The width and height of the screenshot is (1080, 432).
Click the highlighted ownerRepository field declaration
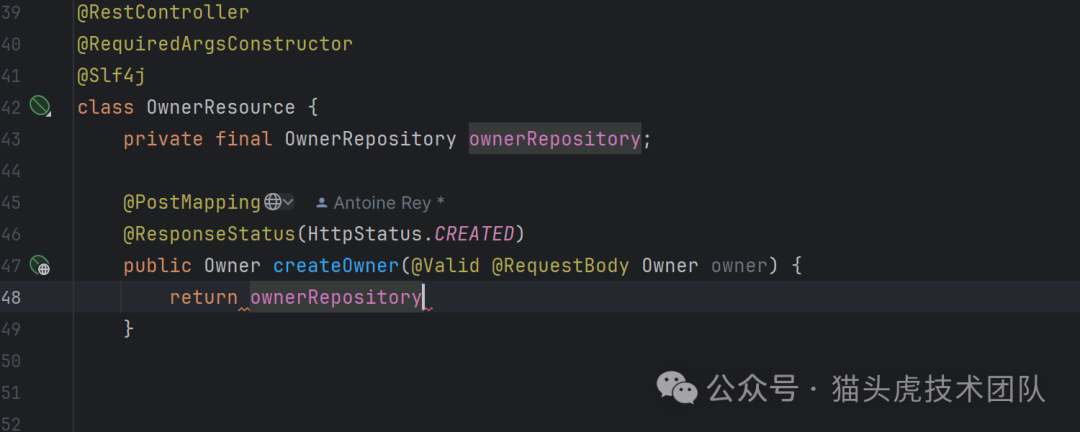click(x=555, y=139)
